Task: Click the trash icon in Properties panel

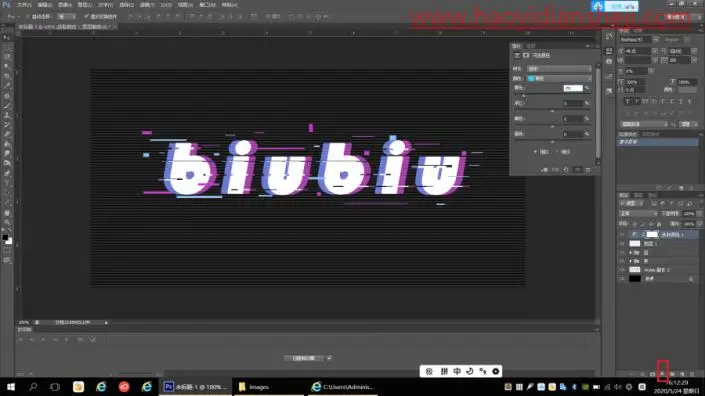Action: pos(588,170)
